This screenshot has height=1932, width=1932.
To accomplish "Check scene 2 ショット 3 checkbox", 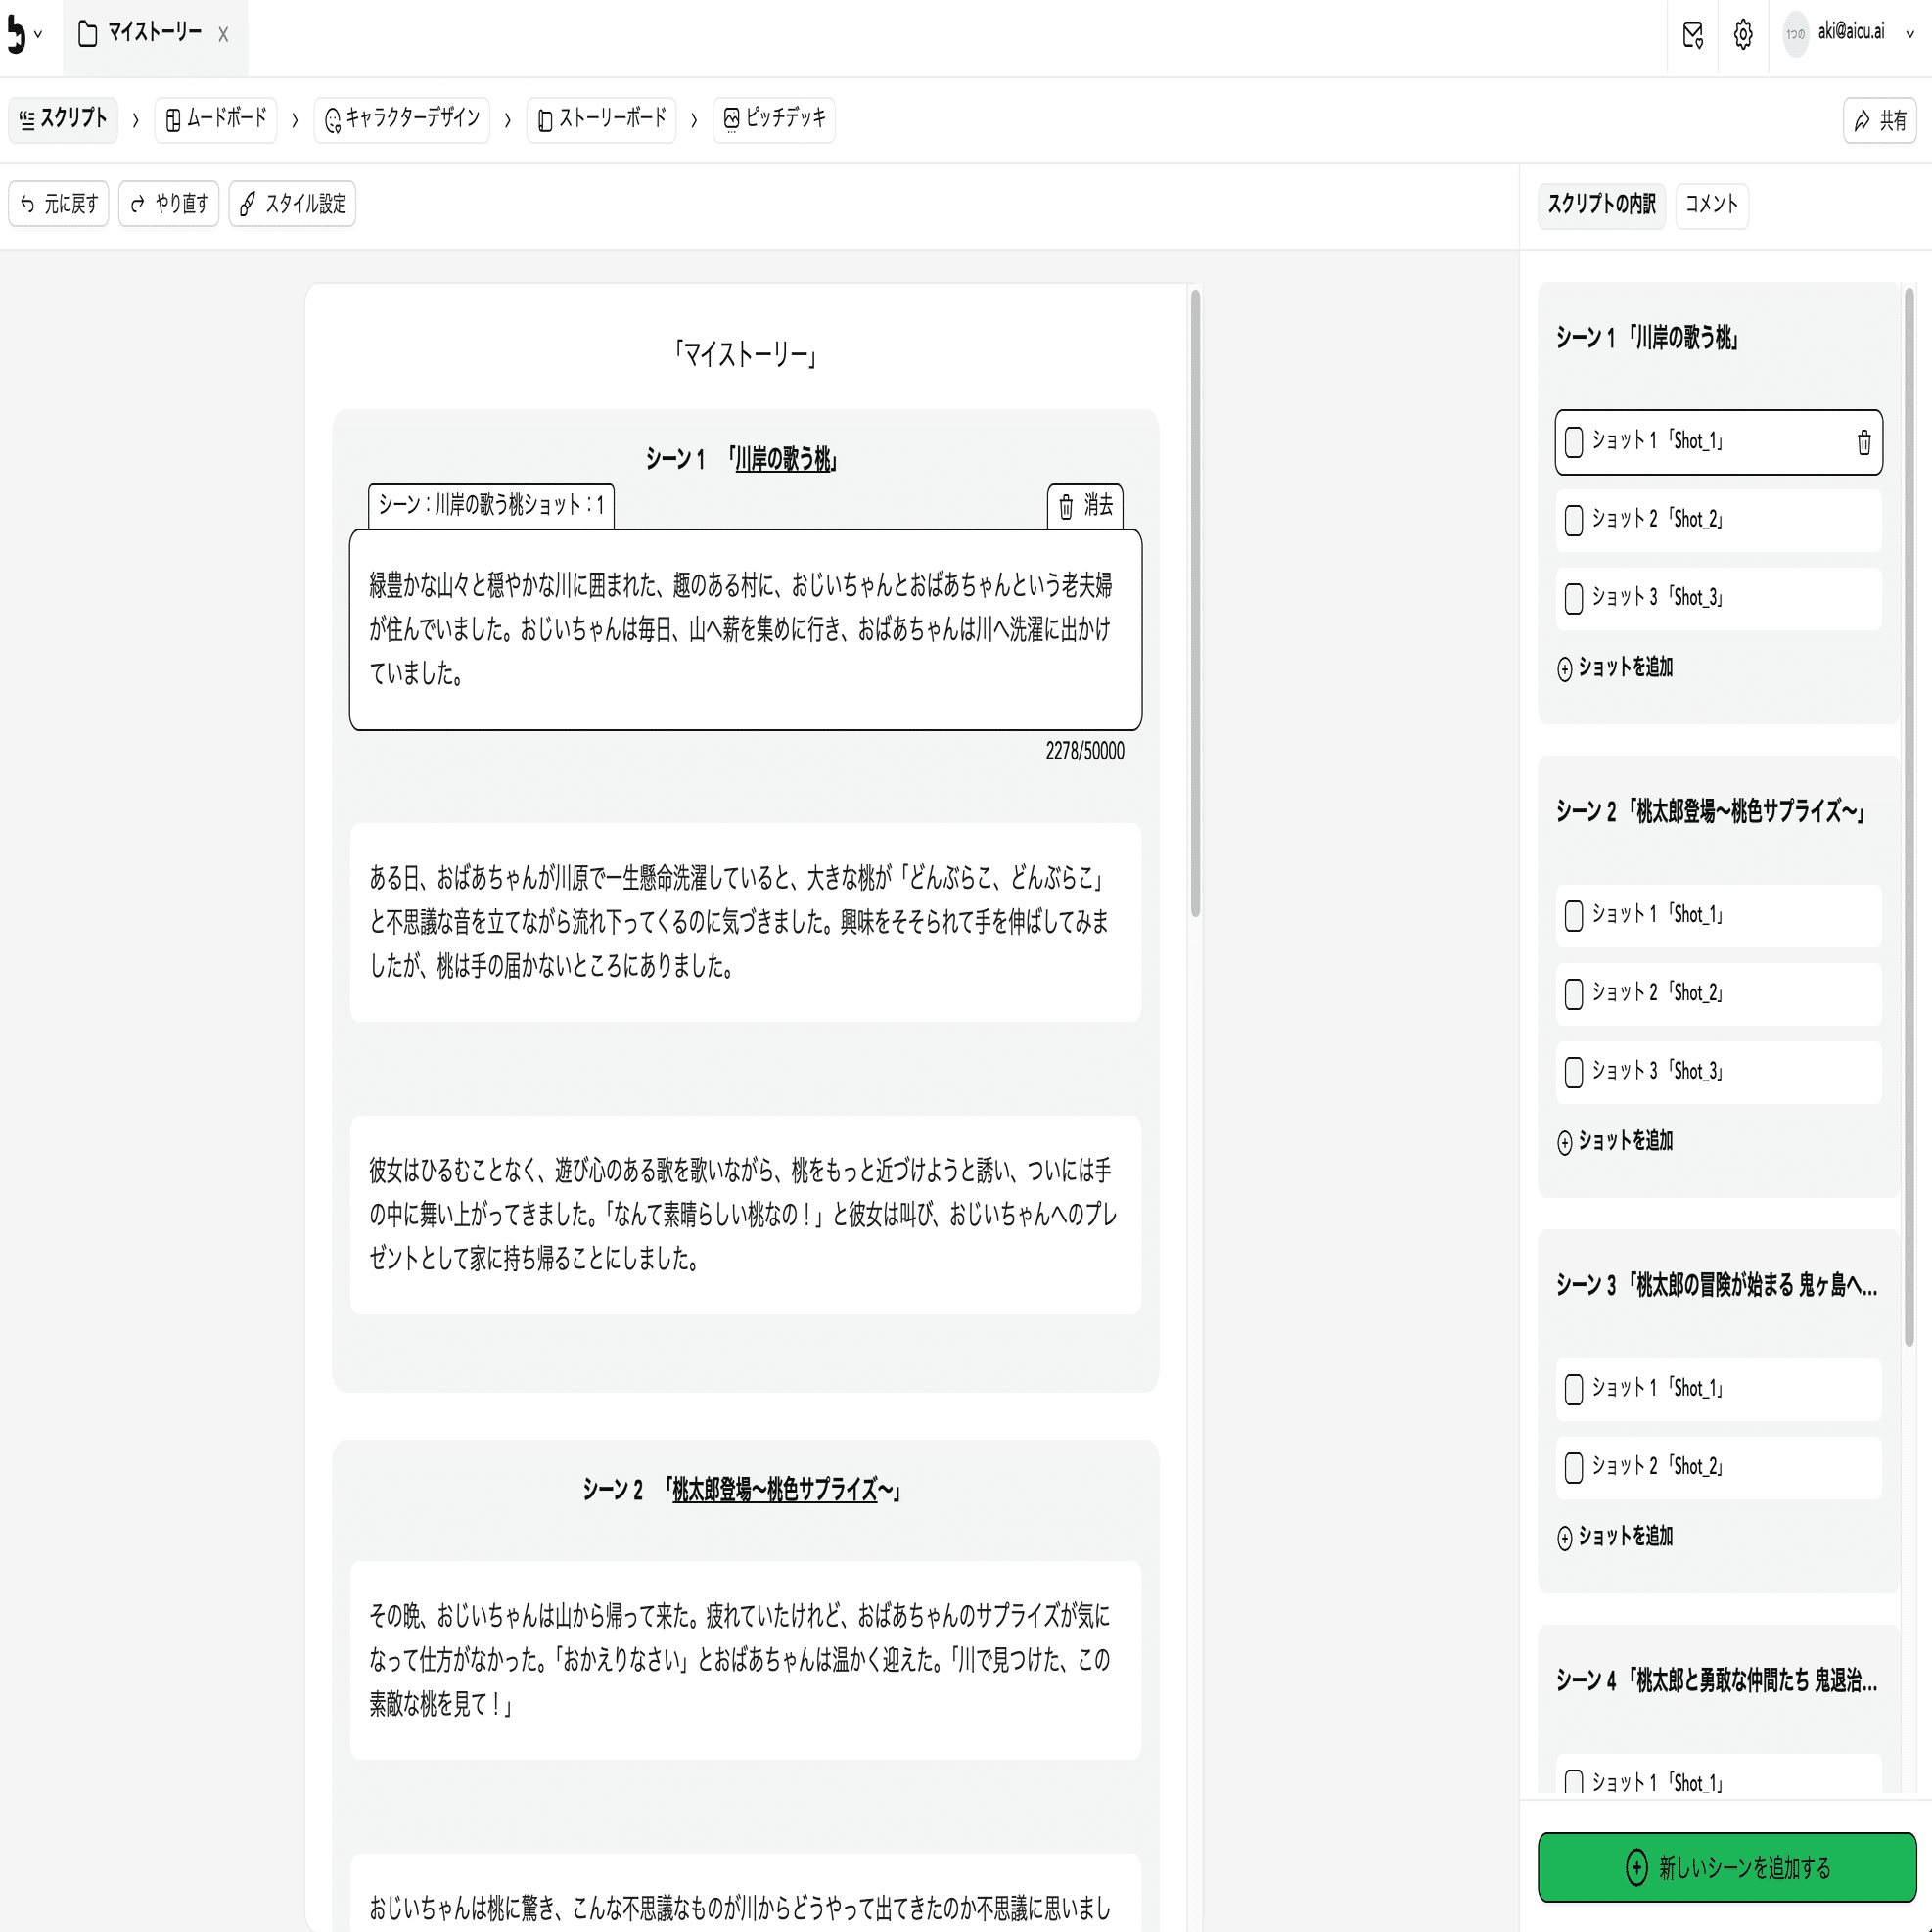I will pos(1573,1072).
